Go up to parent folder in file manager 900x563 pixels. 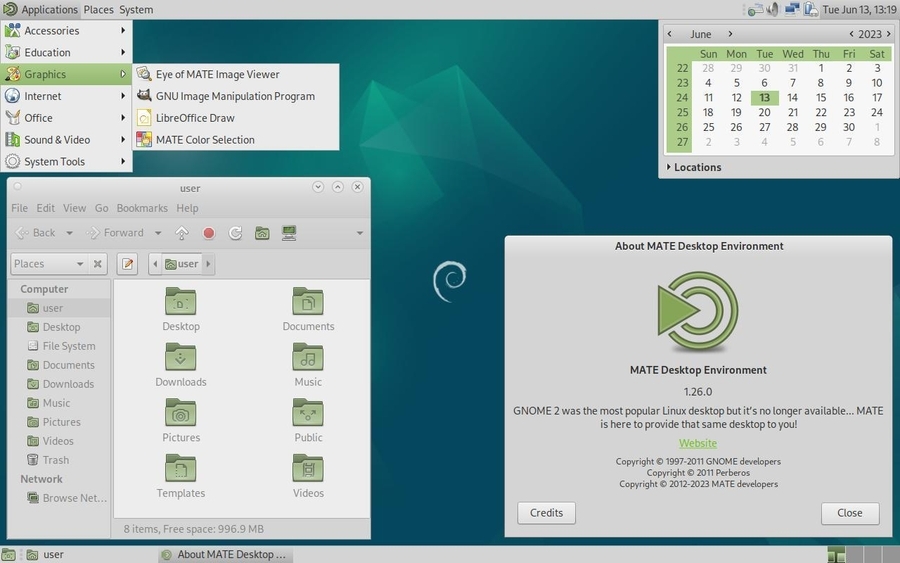tap(182, 233)
